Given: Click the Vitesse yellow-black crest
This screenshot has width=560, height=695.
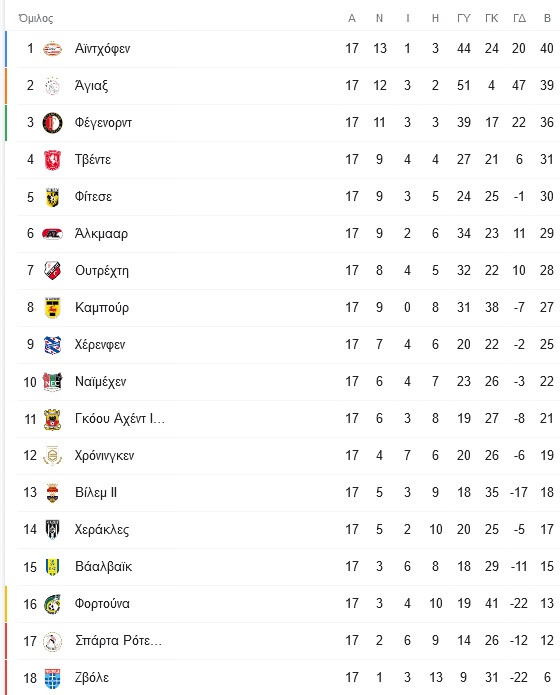Looking at the screenshot, I should [52, 197].
